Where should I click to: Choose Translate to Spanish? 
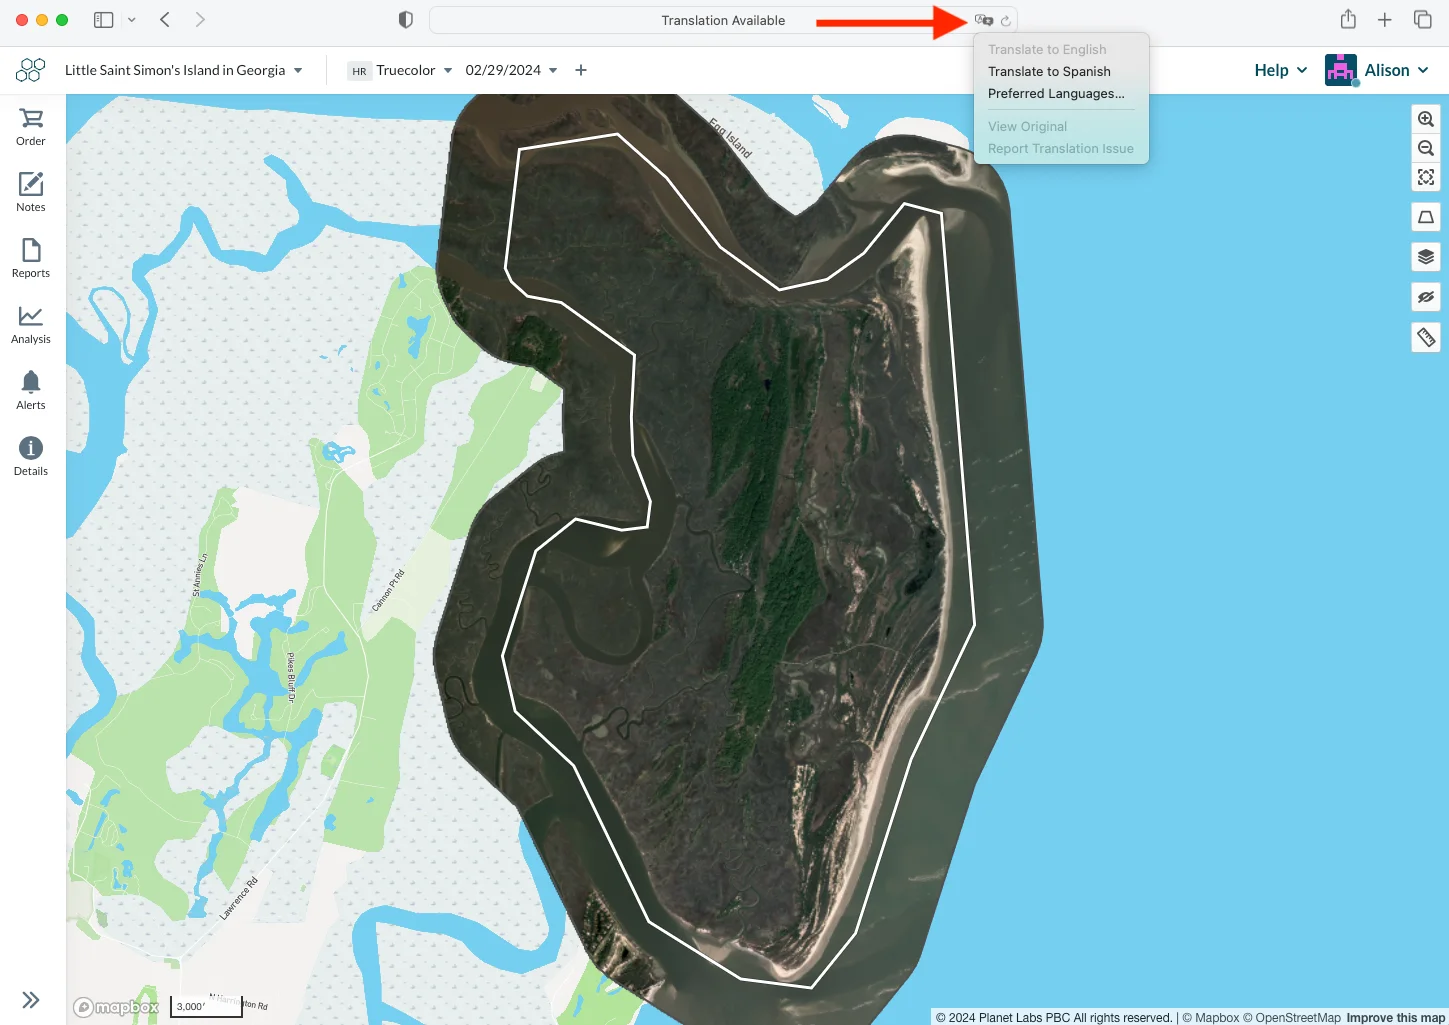(x=1049, y=71)
